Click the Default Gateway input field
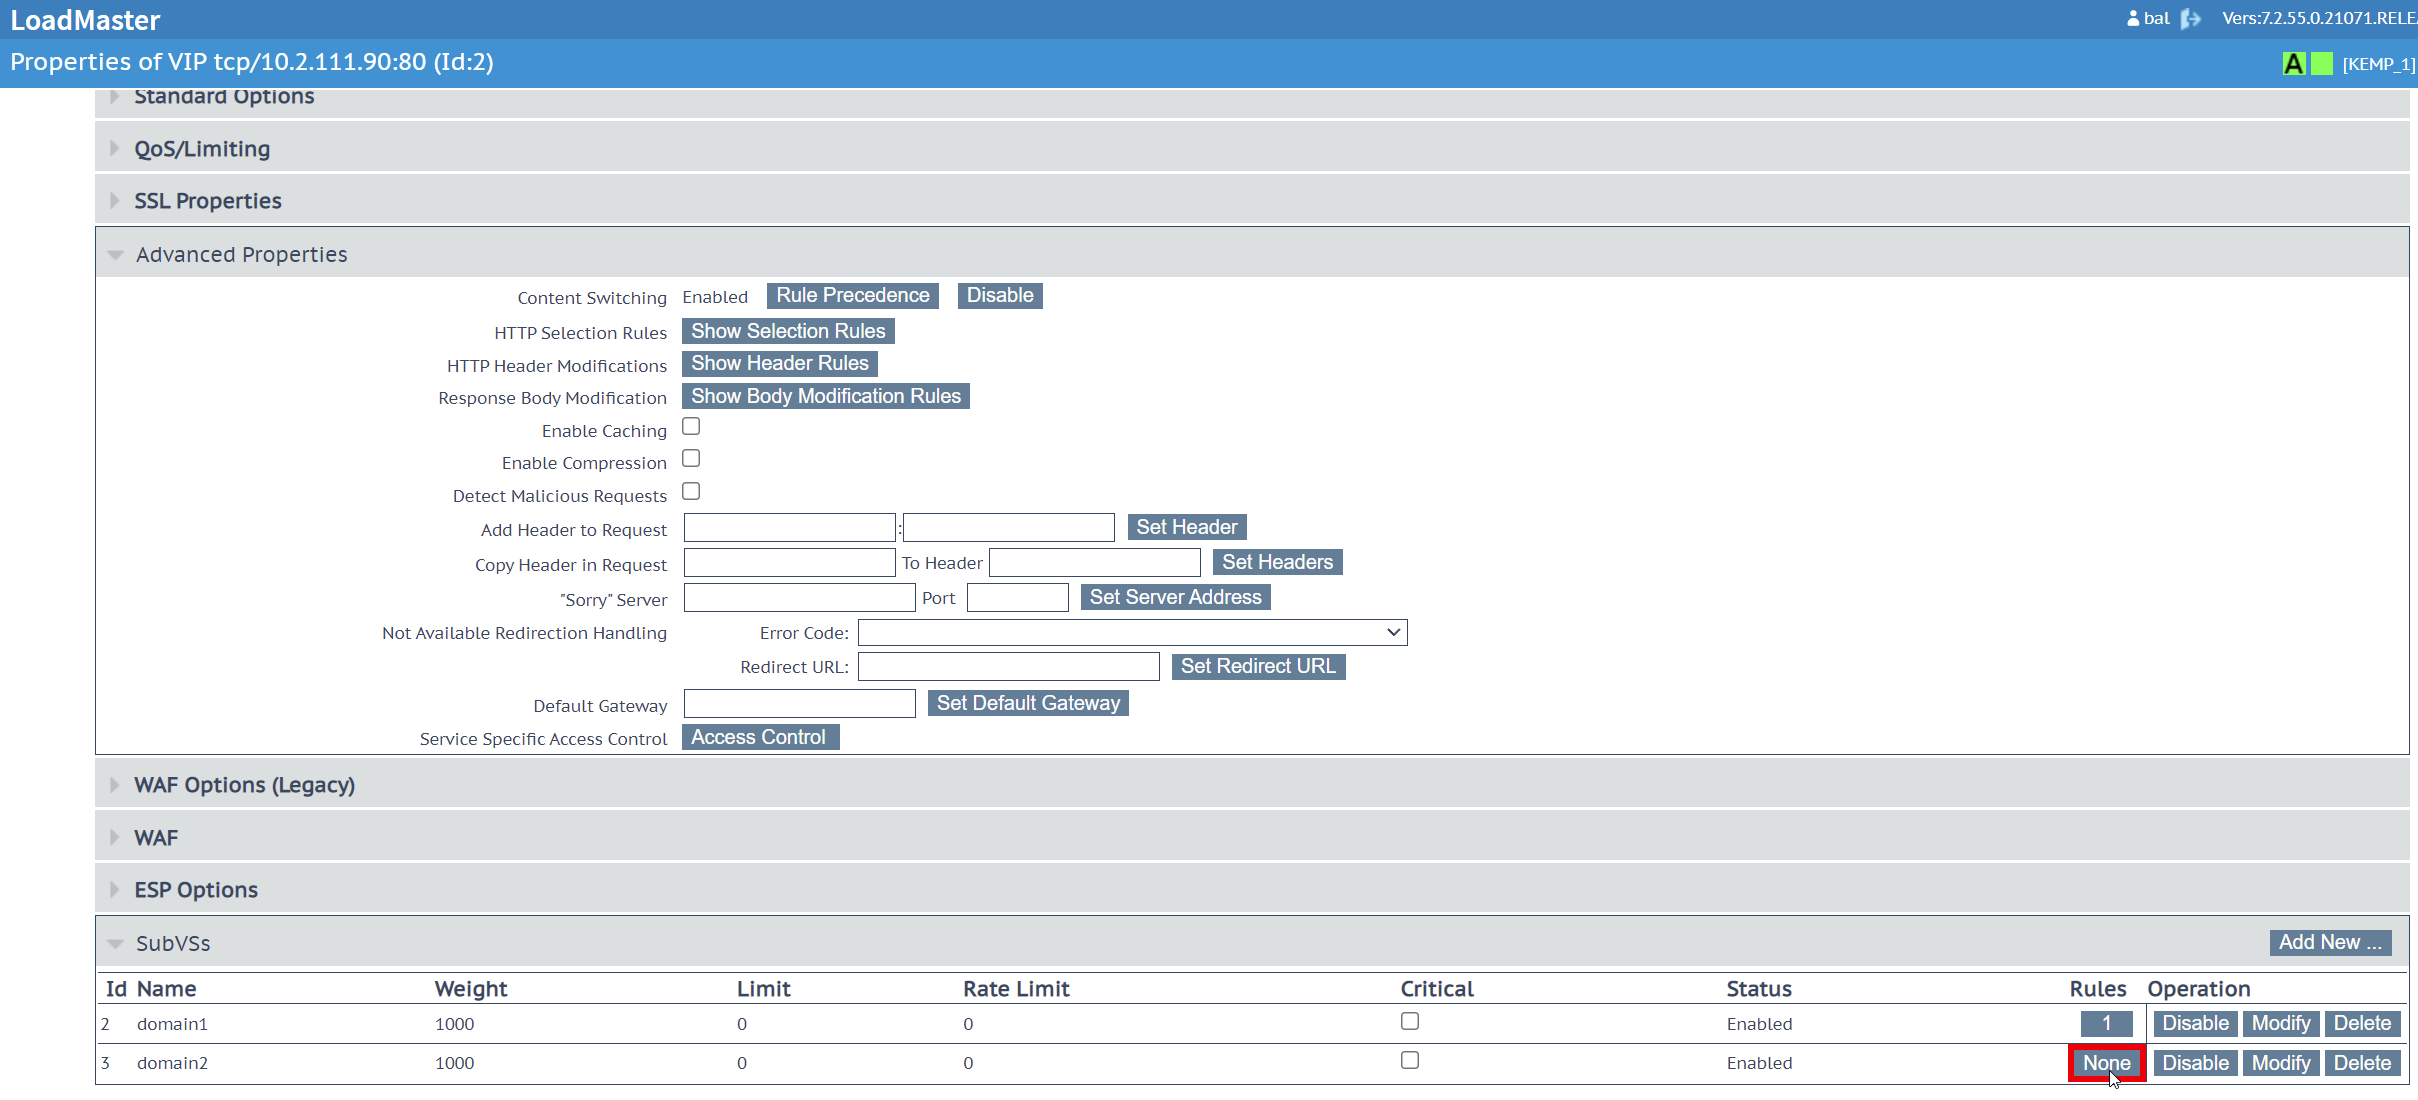This screenshot has width=2418, height=1100. (799, 703)
